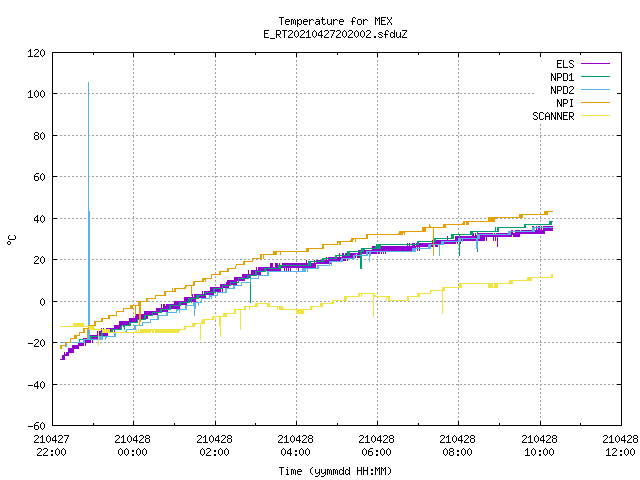The width and height of the screenshot is (640, 480).
Task: Click the y-axis tick label -20
Action: pyautogui.click(x=36, y=343)
